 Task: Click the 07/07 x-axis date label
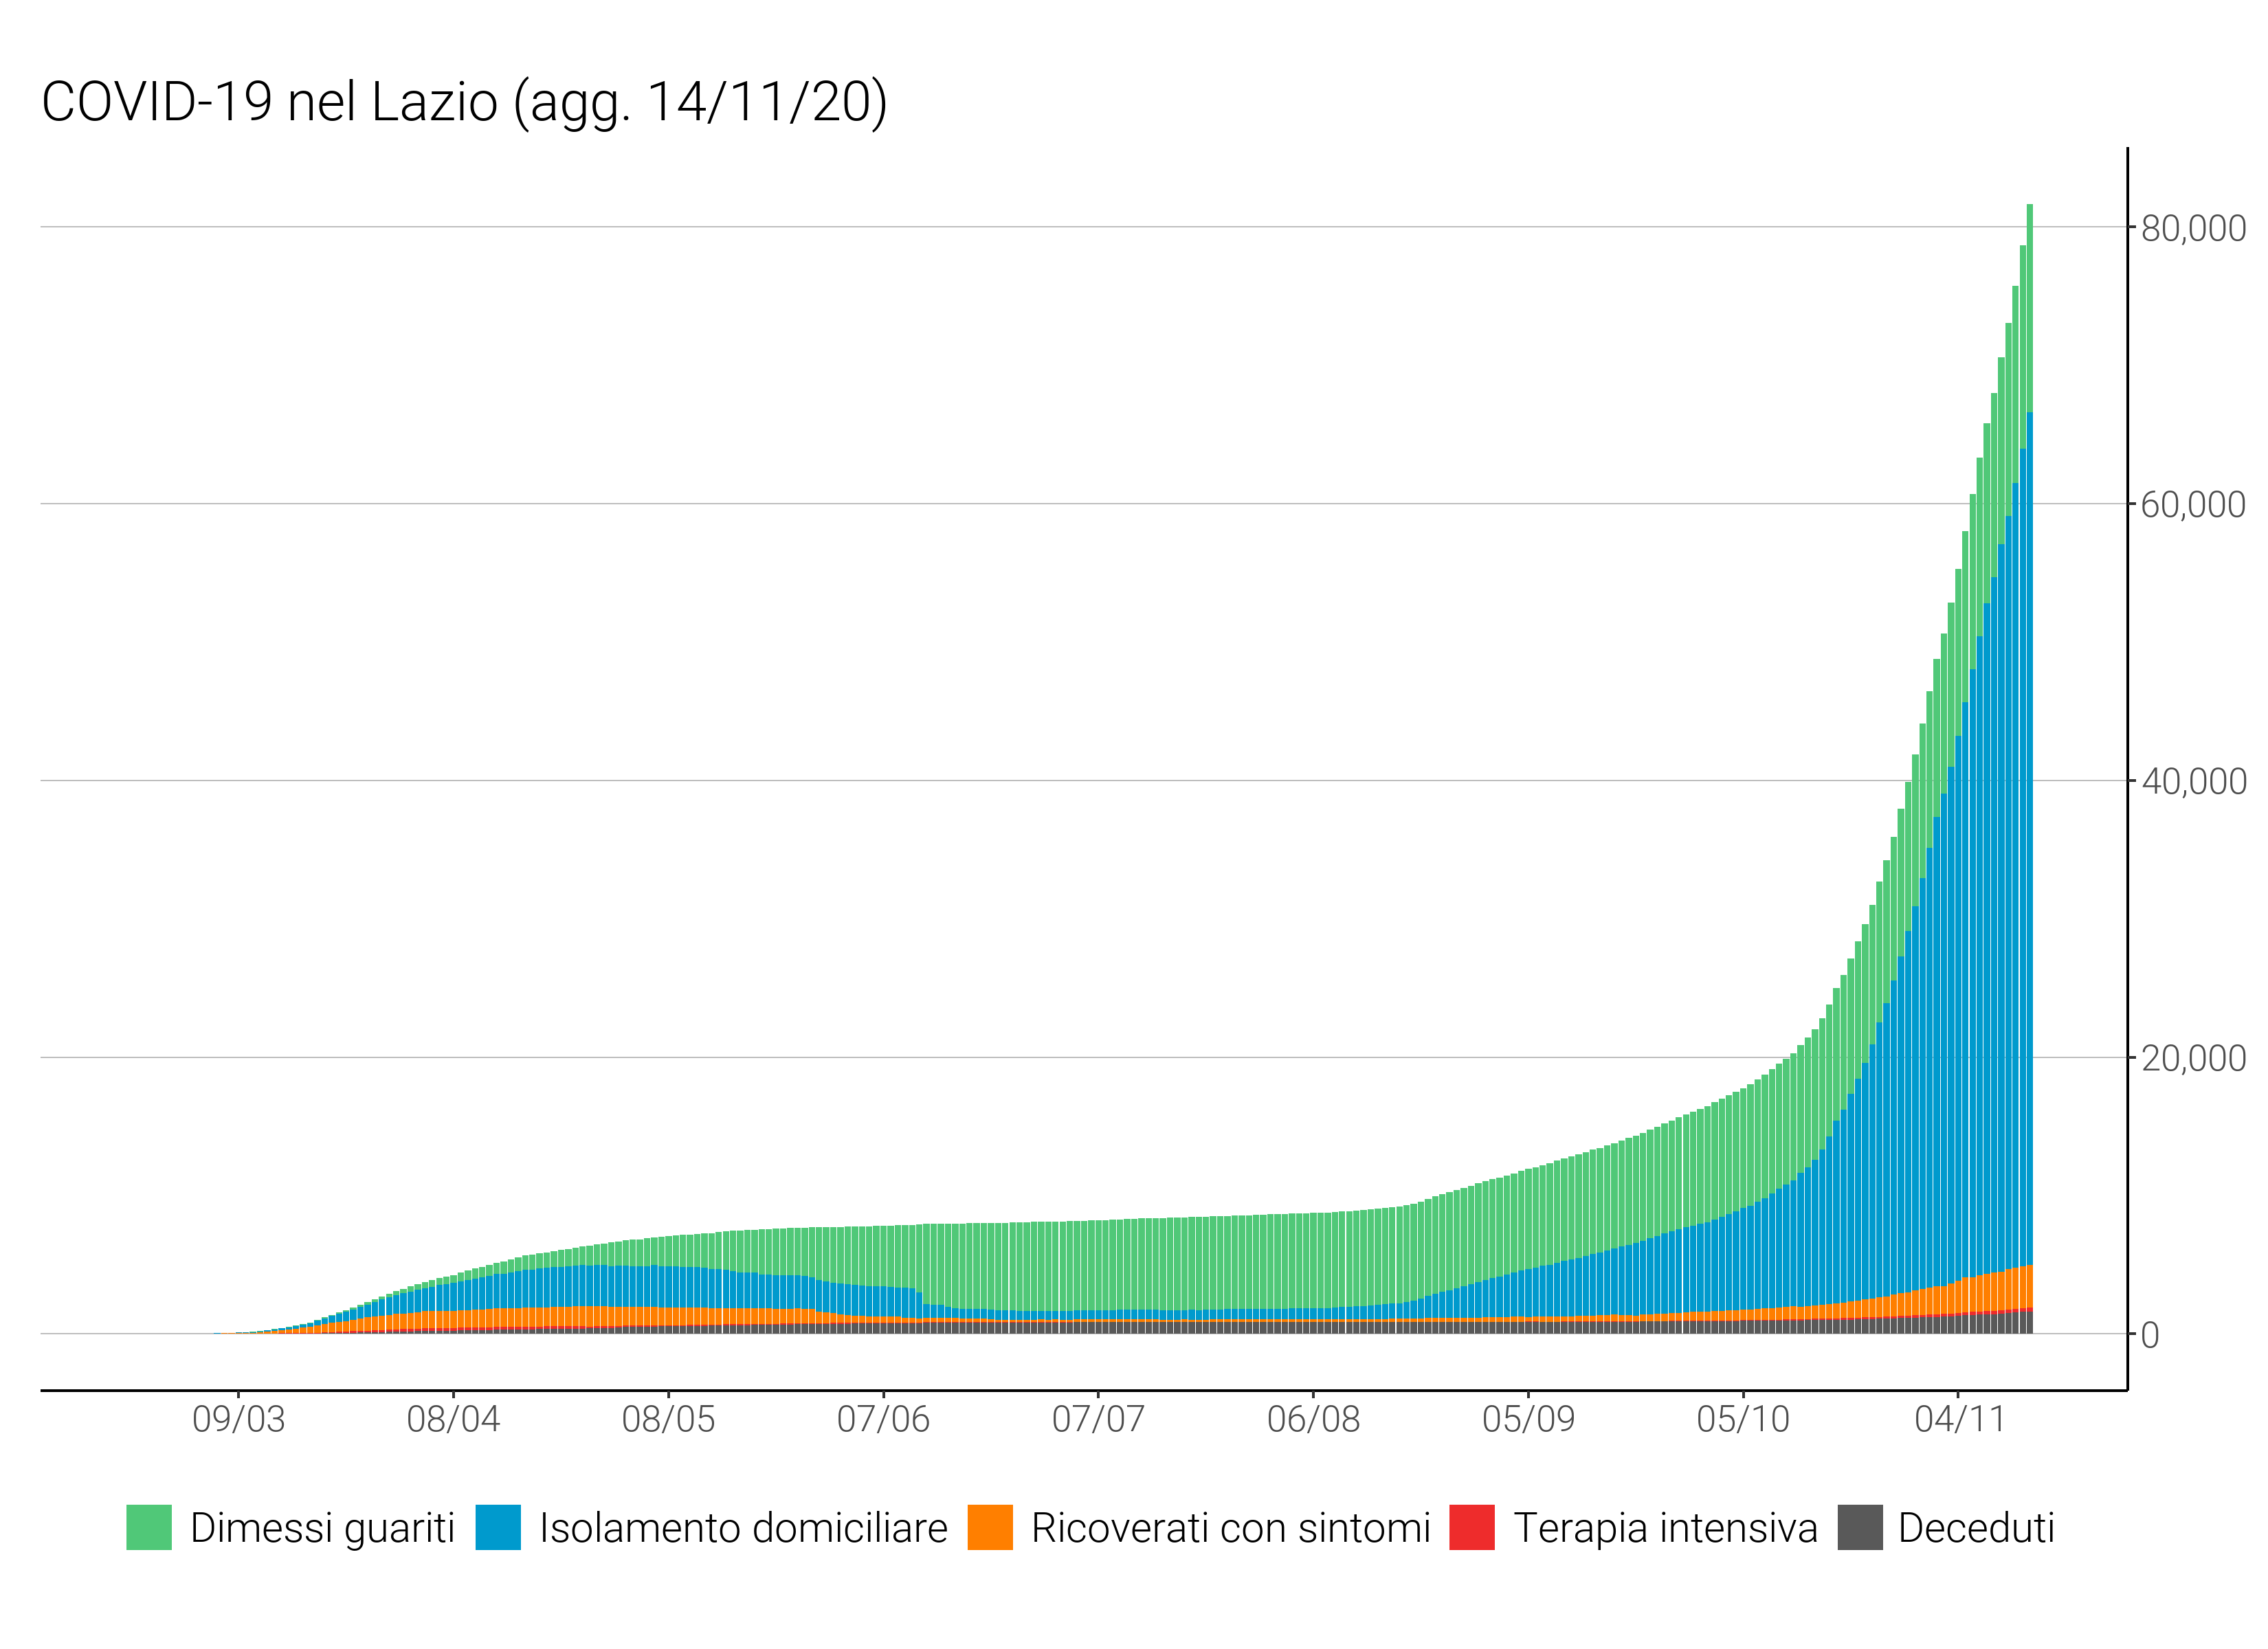coord(1098,1419)
